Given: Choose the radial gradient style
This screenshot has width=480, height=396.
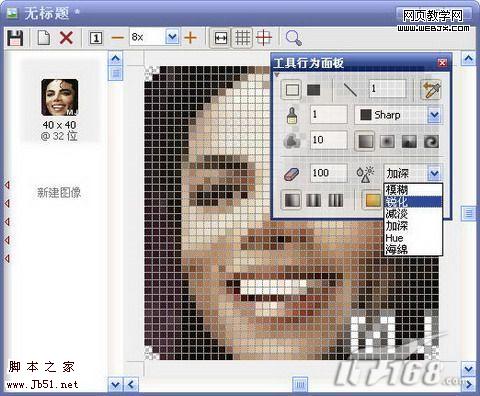Looking at the screenshot, I should click(387, 142).
